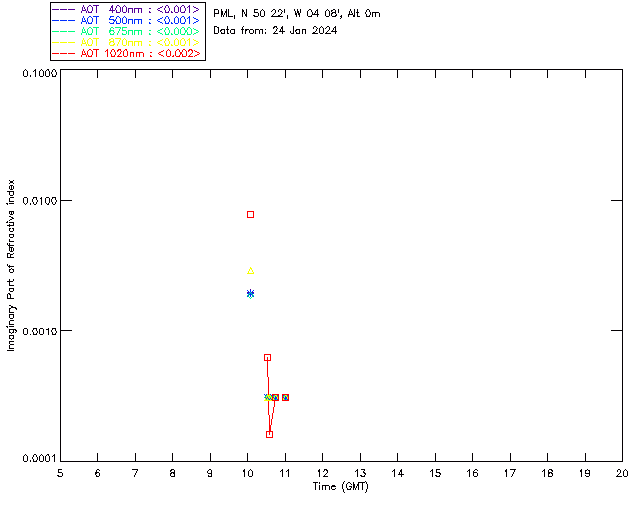
Task: Click the 0.1000 y-axis tick label
Action: pyautogui.click(x=40, y=73)
